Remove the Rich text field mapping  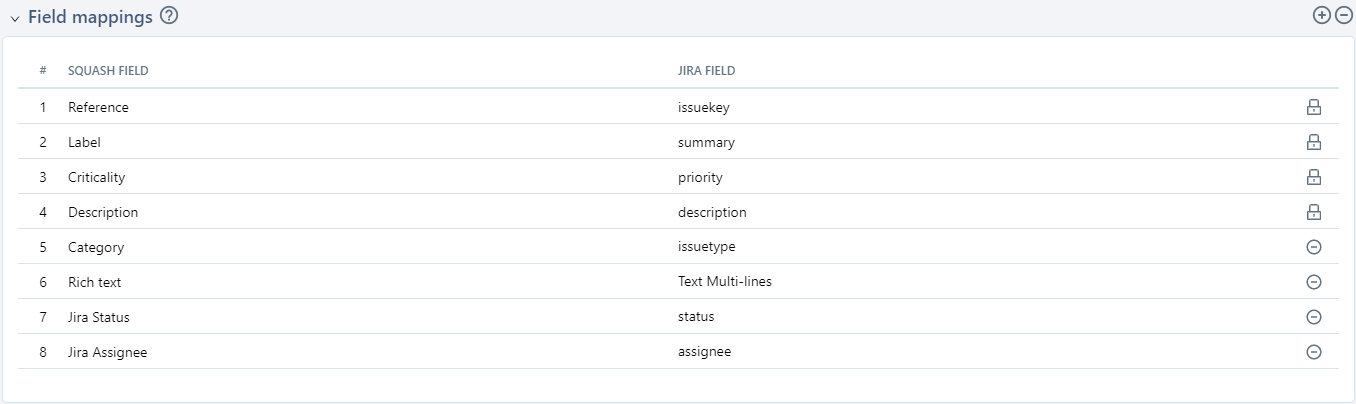[1314, 282]
